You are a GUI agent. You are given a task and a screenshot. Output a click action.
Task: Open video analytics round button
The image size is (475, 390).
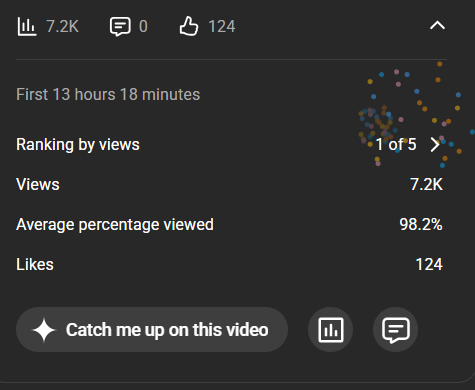point(331,330)
